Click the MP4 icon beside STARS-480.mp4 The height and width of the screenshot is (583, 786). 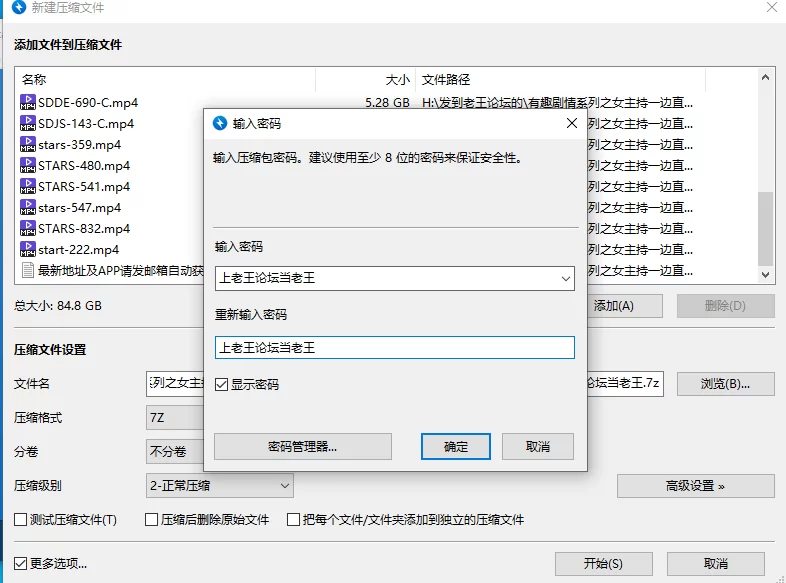click(28, 165)
